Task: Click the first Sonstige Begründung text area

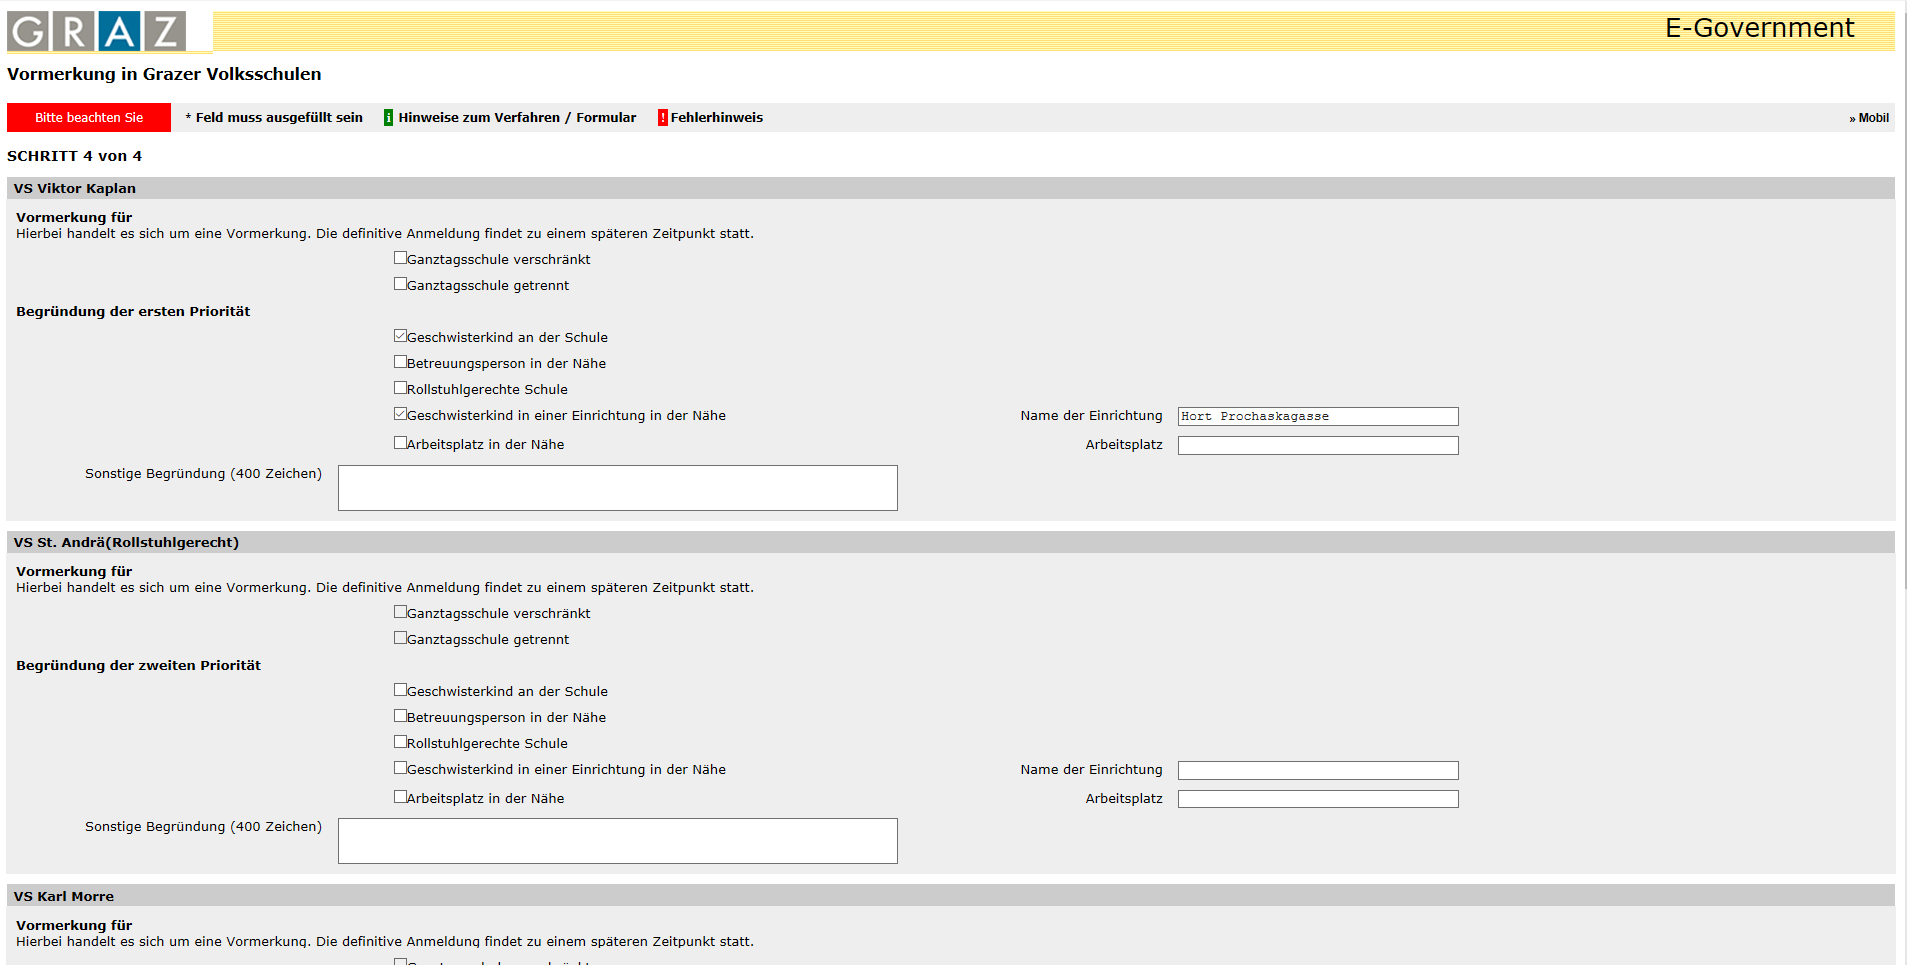Action: point(618,488)
